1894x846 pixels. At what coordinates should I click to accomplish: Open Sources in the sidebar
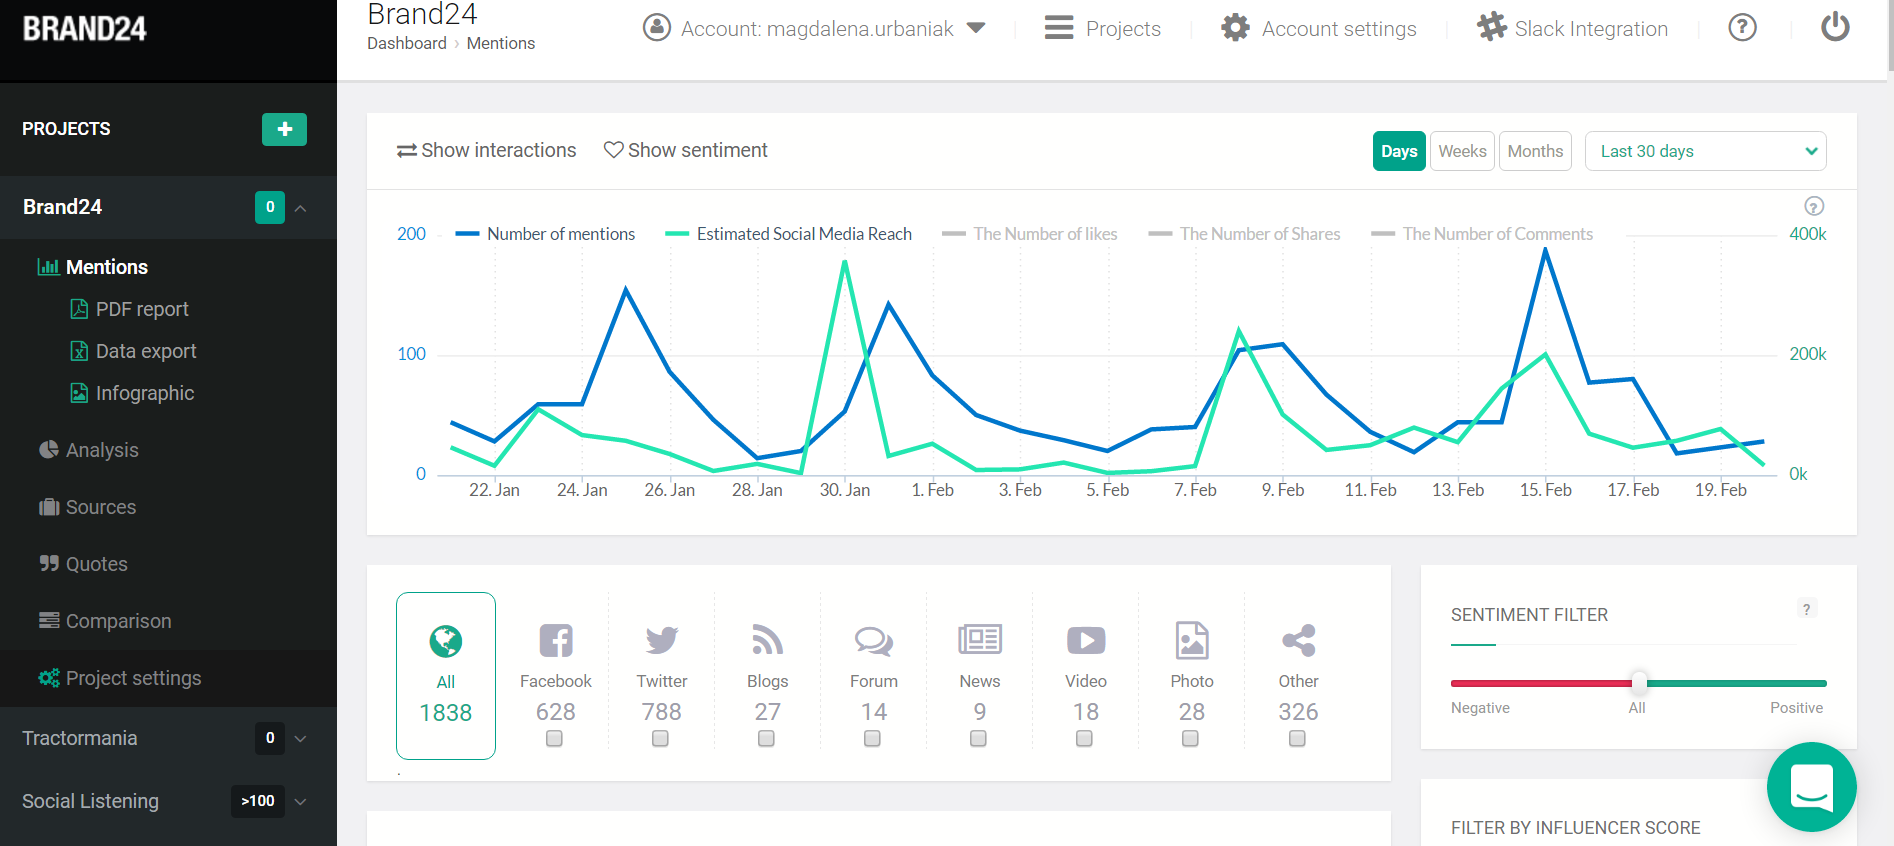(101, 507)
